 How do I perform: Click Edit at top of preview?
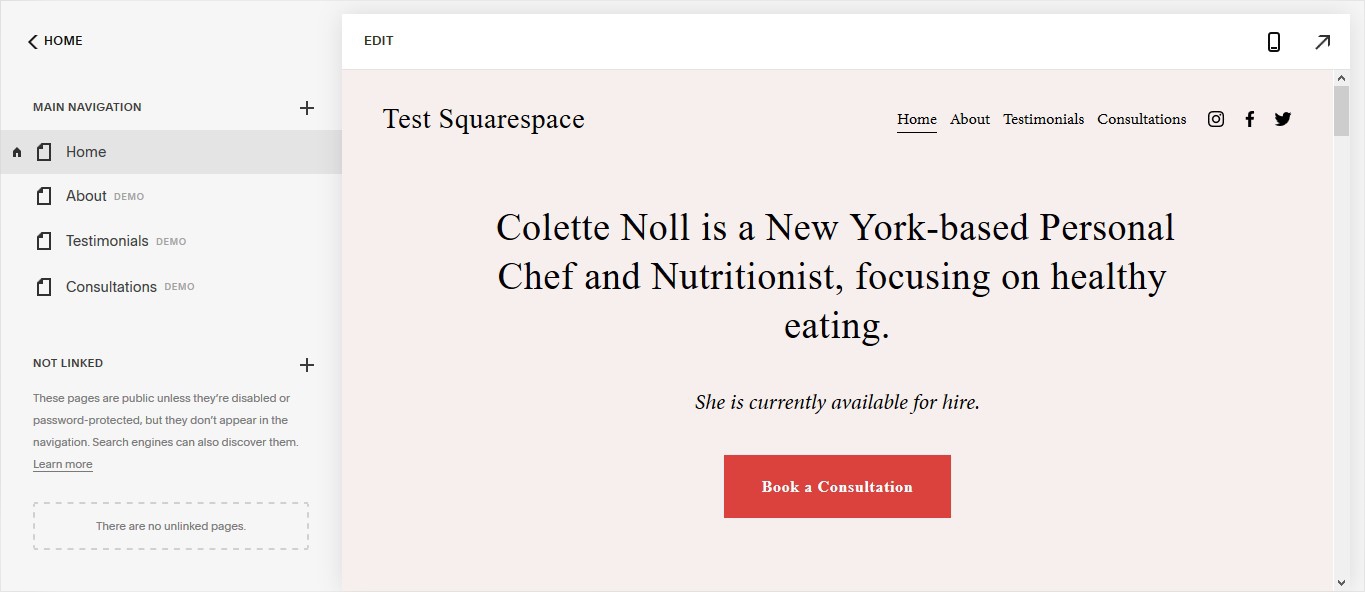coord(379,41)
